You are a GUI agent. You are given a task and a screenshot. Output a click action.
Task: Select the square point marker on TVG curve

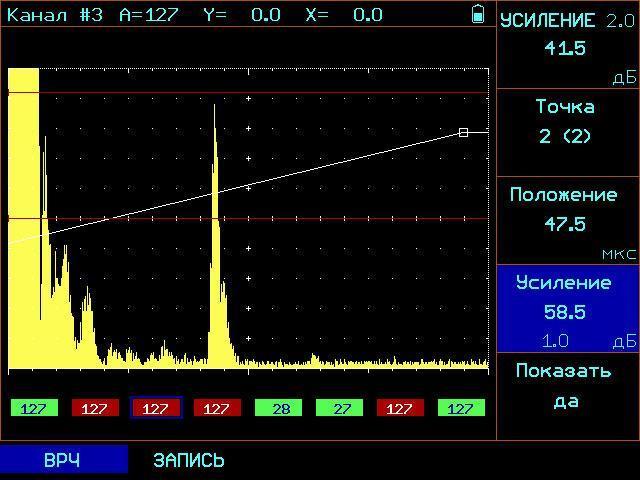(x=463, y=132)
